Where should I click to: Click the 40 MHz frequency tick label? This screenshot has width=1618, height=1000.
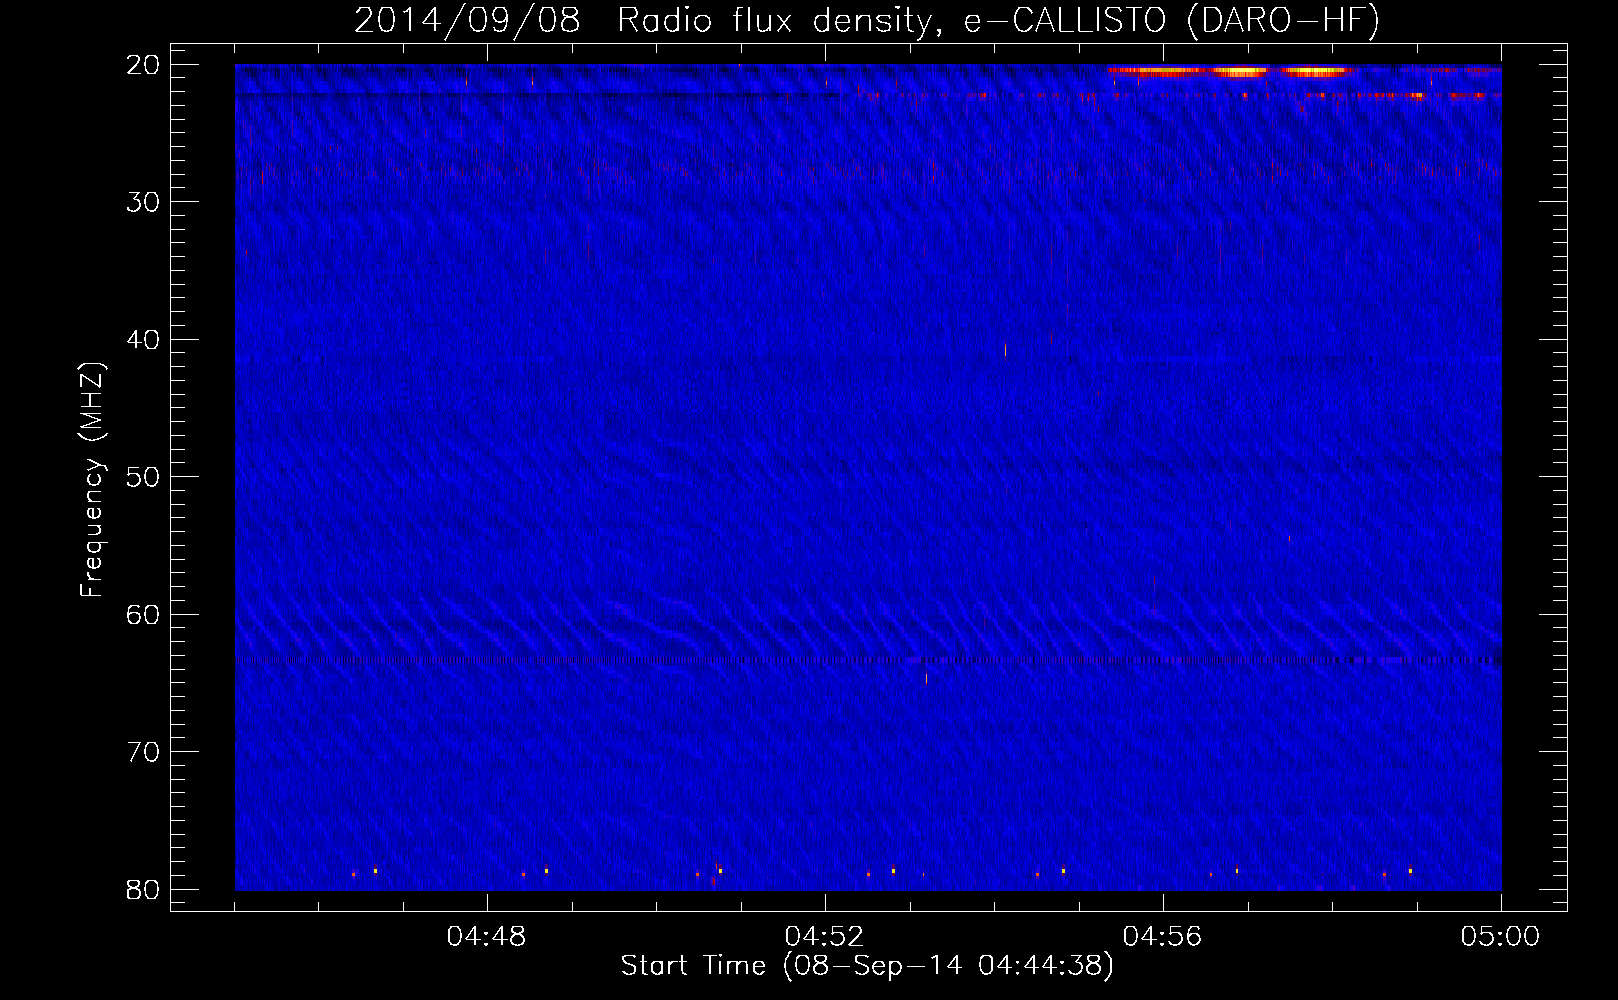(143, 340)
